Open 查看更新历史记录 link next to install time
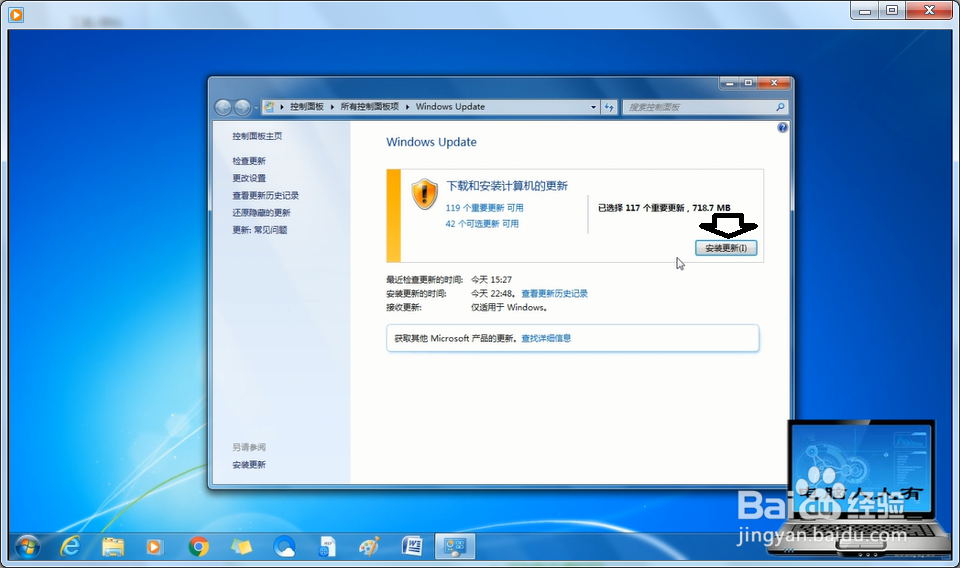960x568 pixels. (x=554, y=294)
